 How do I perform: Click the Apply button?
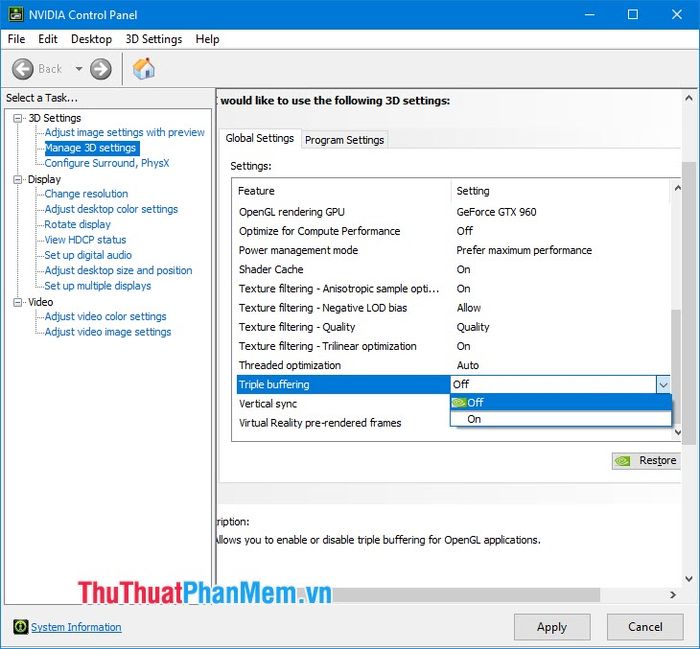coord(552,627)
